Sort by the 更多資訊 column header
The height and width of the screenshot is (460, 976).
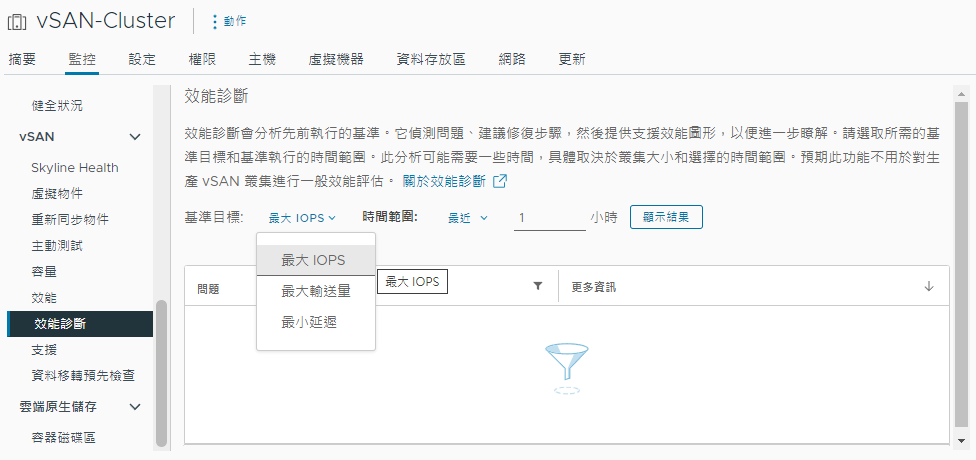[594, 287]
